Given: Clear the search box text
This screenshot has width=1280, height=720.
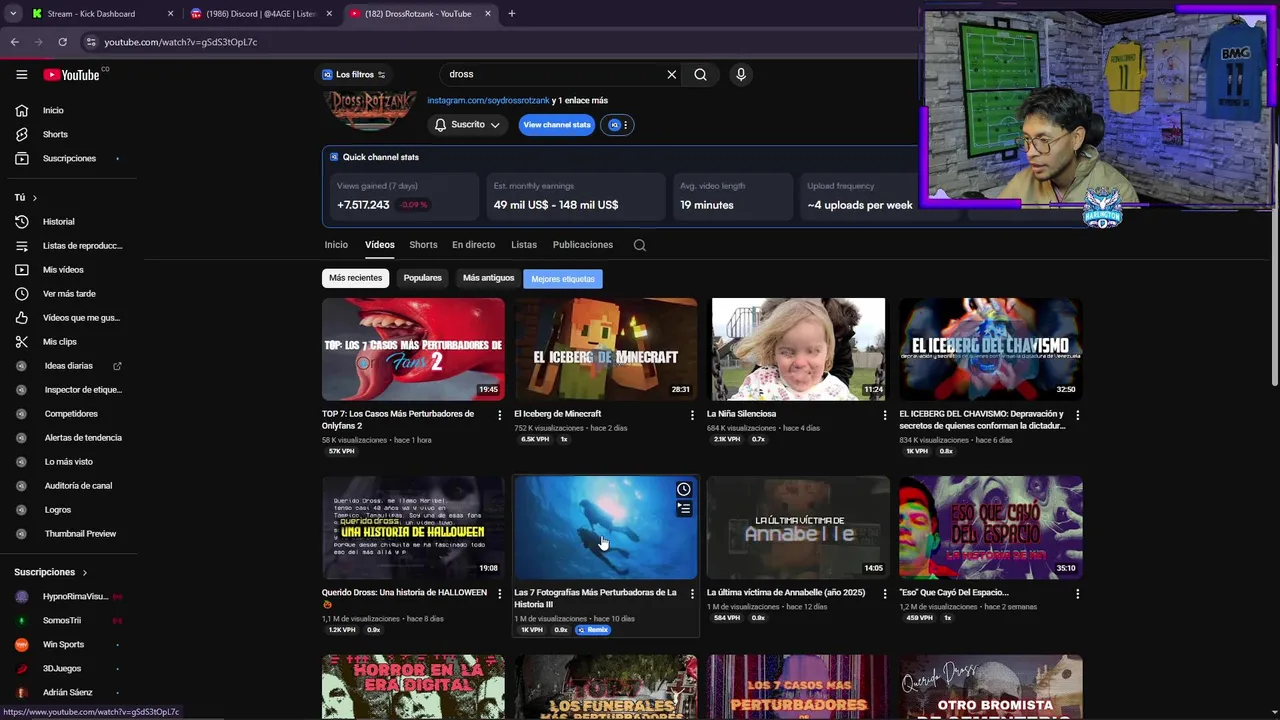Looking at the screenshot, I should pos(672,74).
